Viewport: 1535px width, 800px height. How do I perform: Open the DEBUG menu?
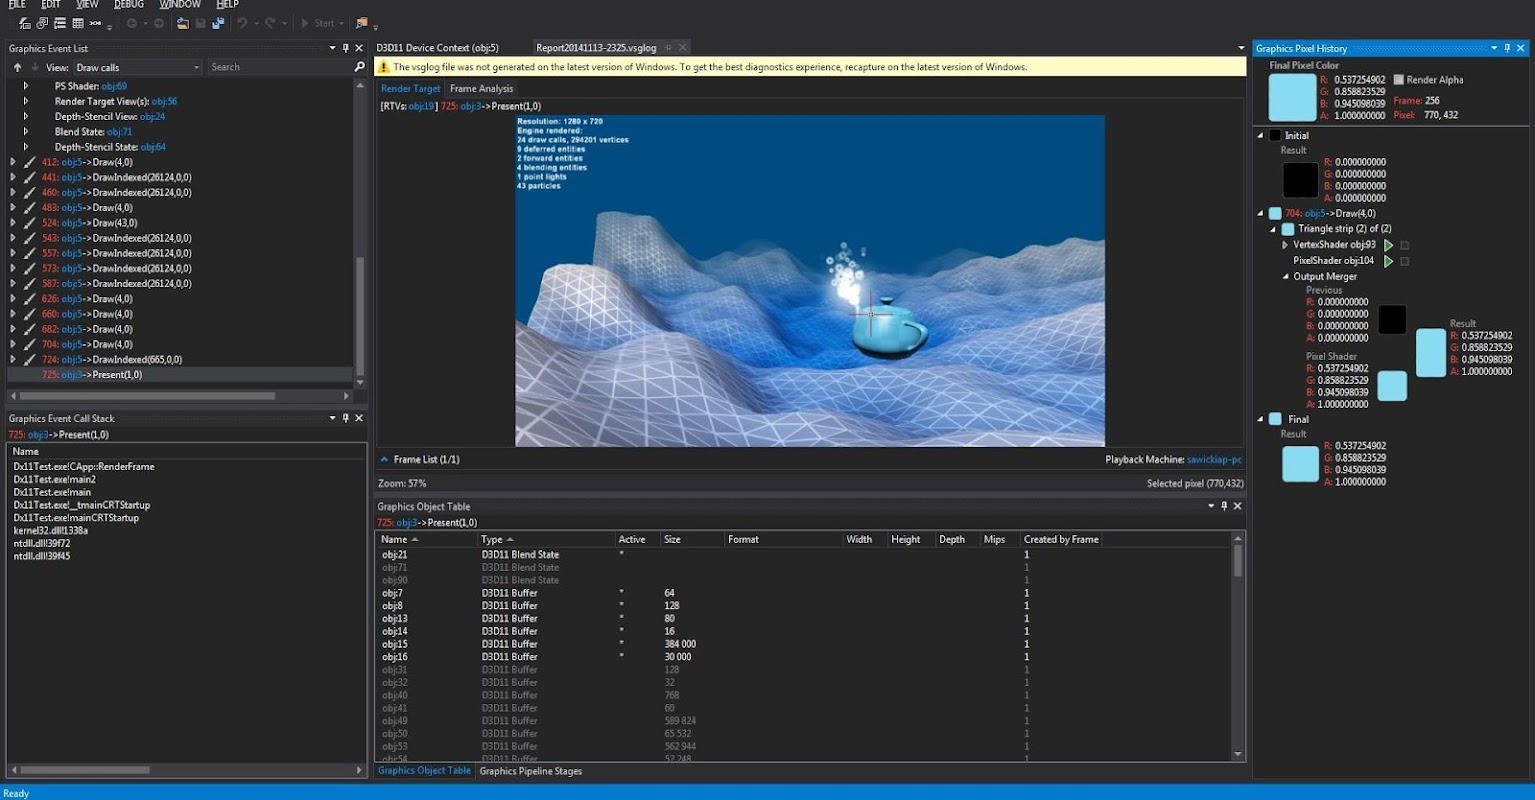[129, 5]
